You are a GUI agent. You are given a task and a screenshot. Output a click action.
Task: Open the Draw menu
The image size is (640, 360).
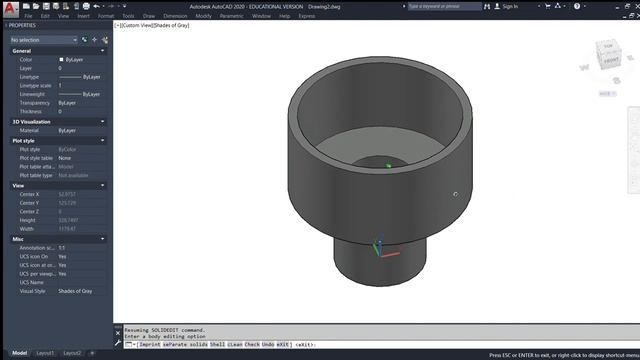[149, 16]
